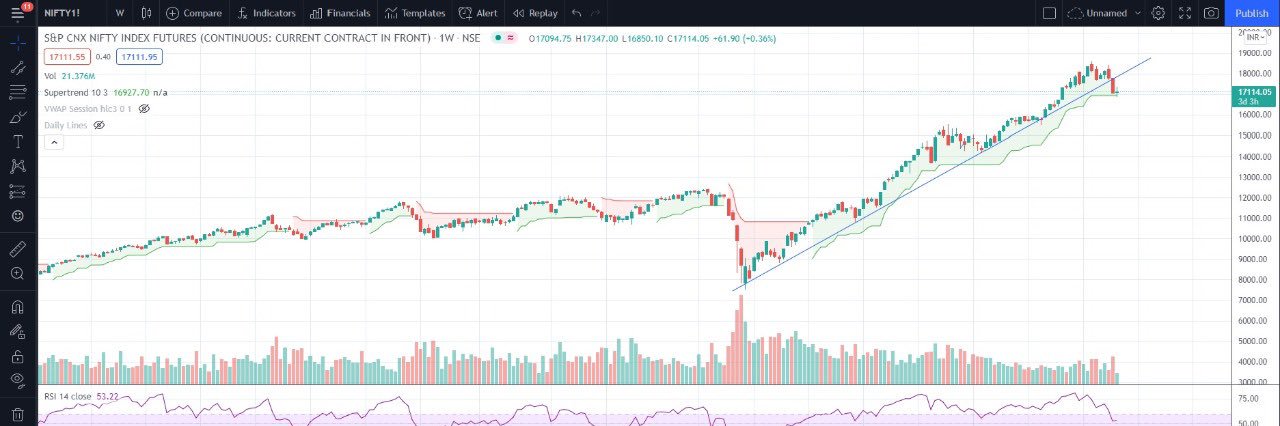
Task: Take a chart snapshot with camera icon
Action: pyautogui.click(x=1211, y=13)
